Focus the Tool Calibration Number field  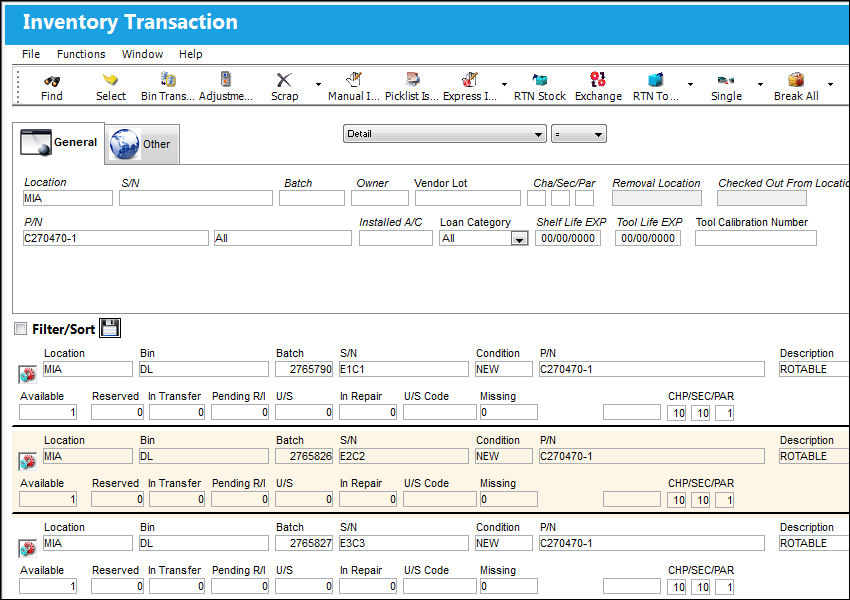[x=756, y=238]
